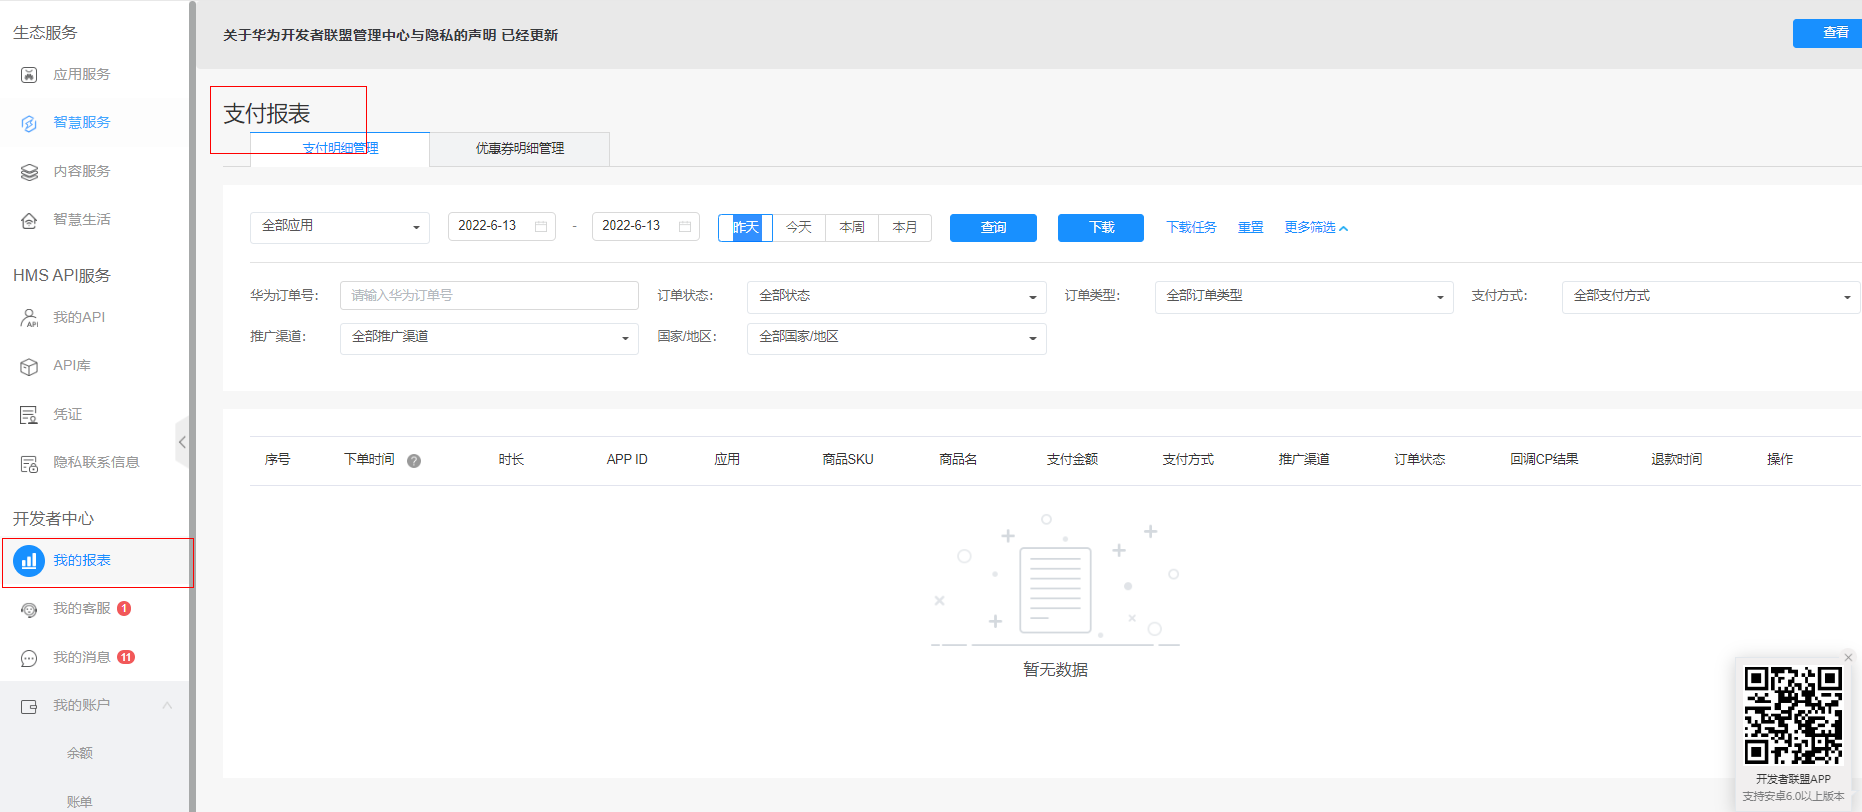Open the 全部推广渠道 dropdown
Screen dimensions: 1862x812
(489, 338)
